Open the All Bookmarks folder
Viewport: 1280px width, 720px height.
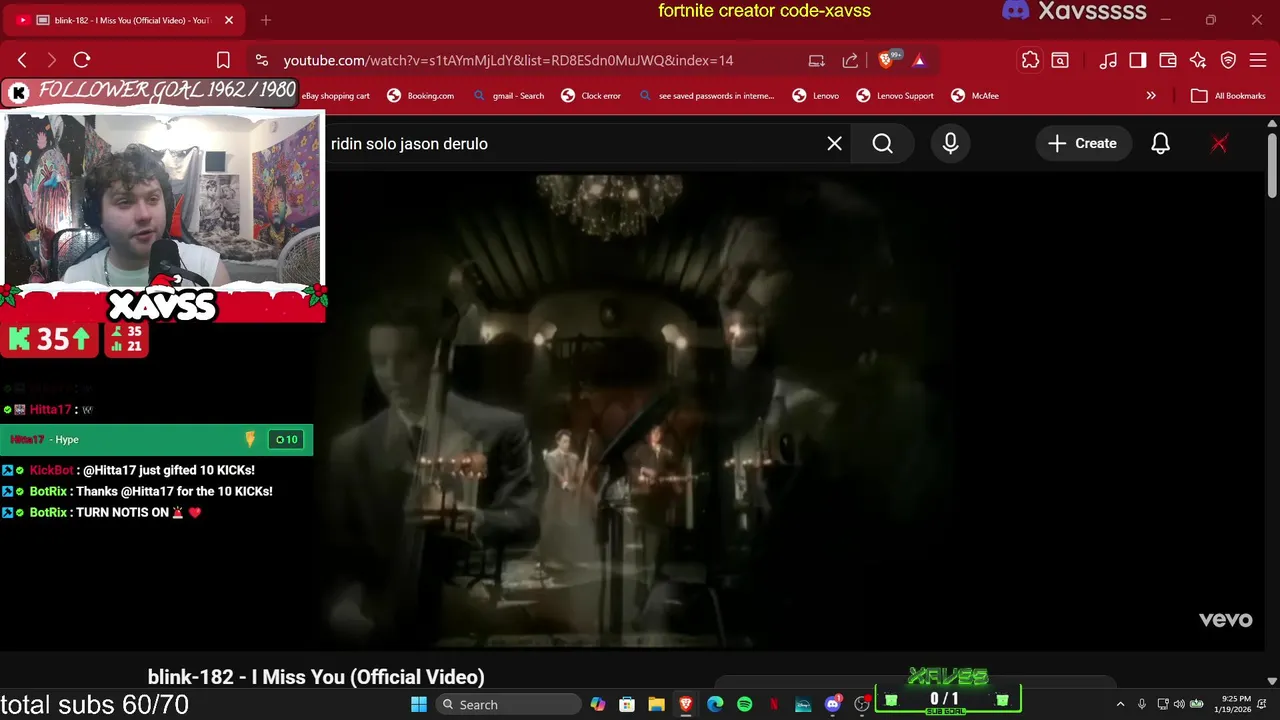click(x=1228, y=96)
